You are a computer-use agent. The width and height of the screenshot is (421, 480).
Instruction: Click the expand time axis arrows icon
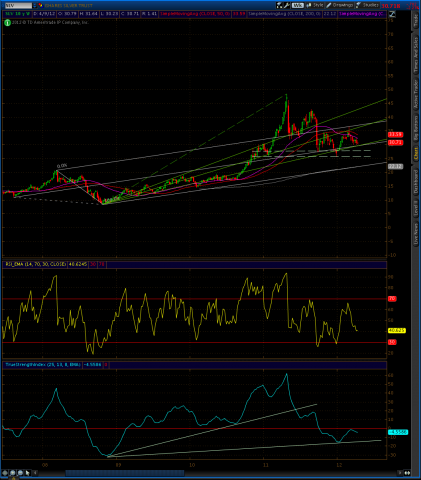(x=407, y=473)
